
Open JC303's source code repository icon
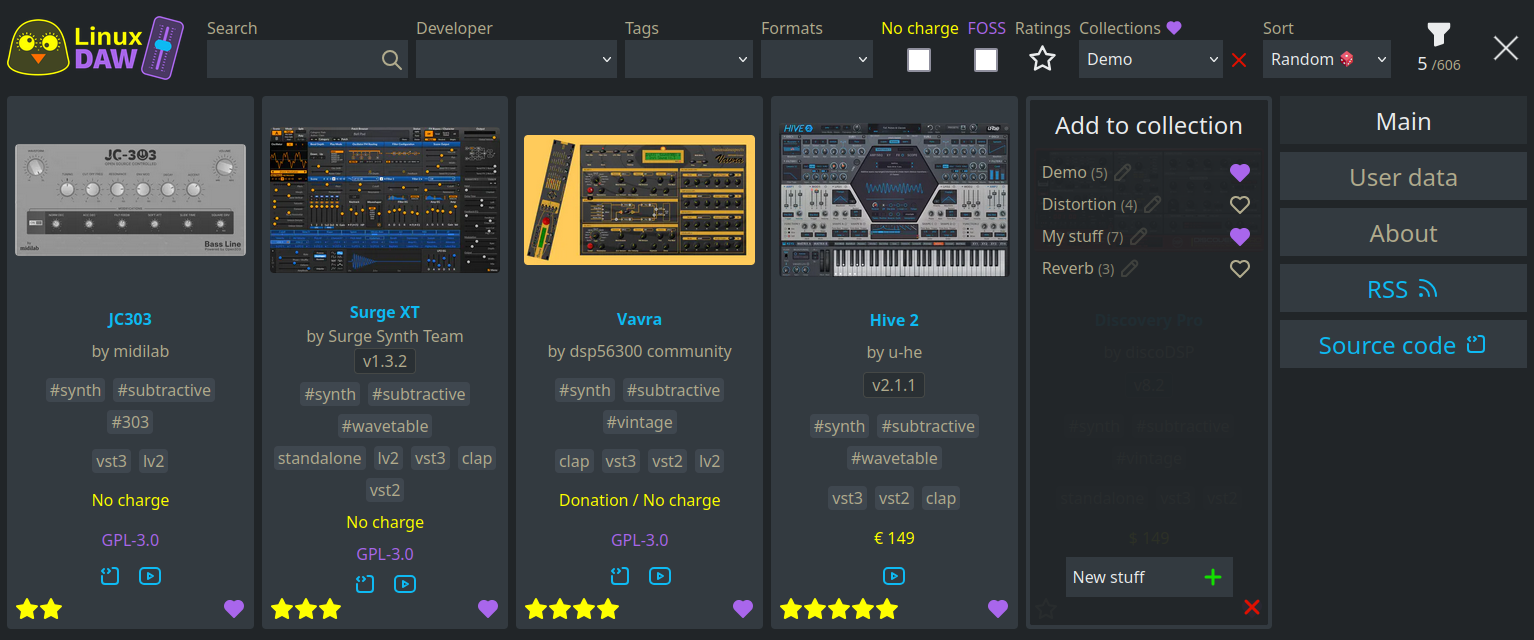click(109, 576)
